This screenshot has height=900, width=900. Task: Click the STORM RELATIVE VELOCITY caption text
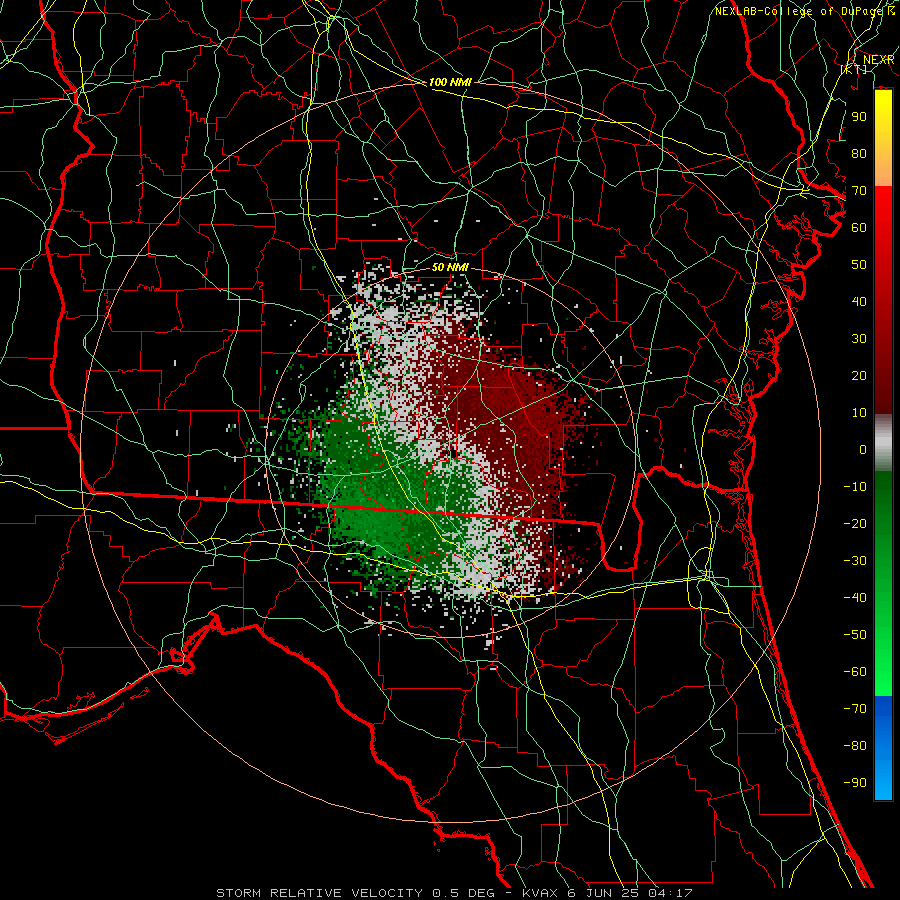click(319, 893)
